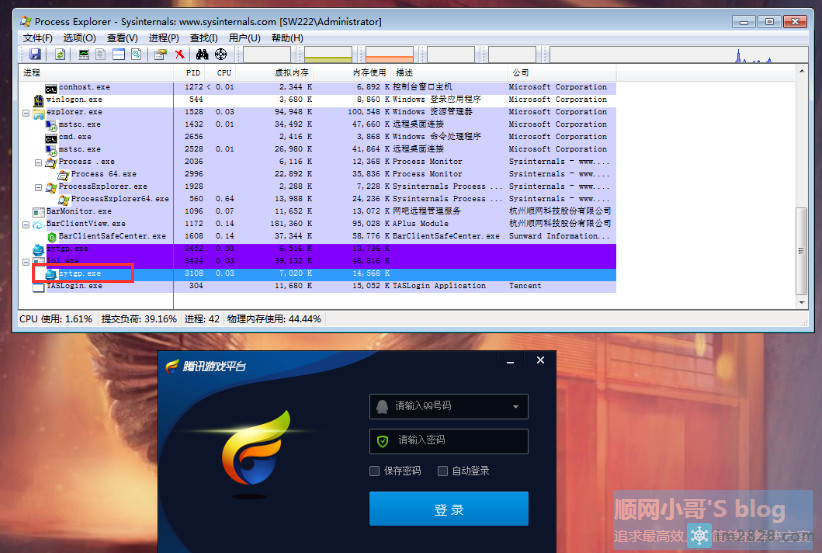Select the lol.exe process row
The image size is (822, 553).
coord(318,261)
